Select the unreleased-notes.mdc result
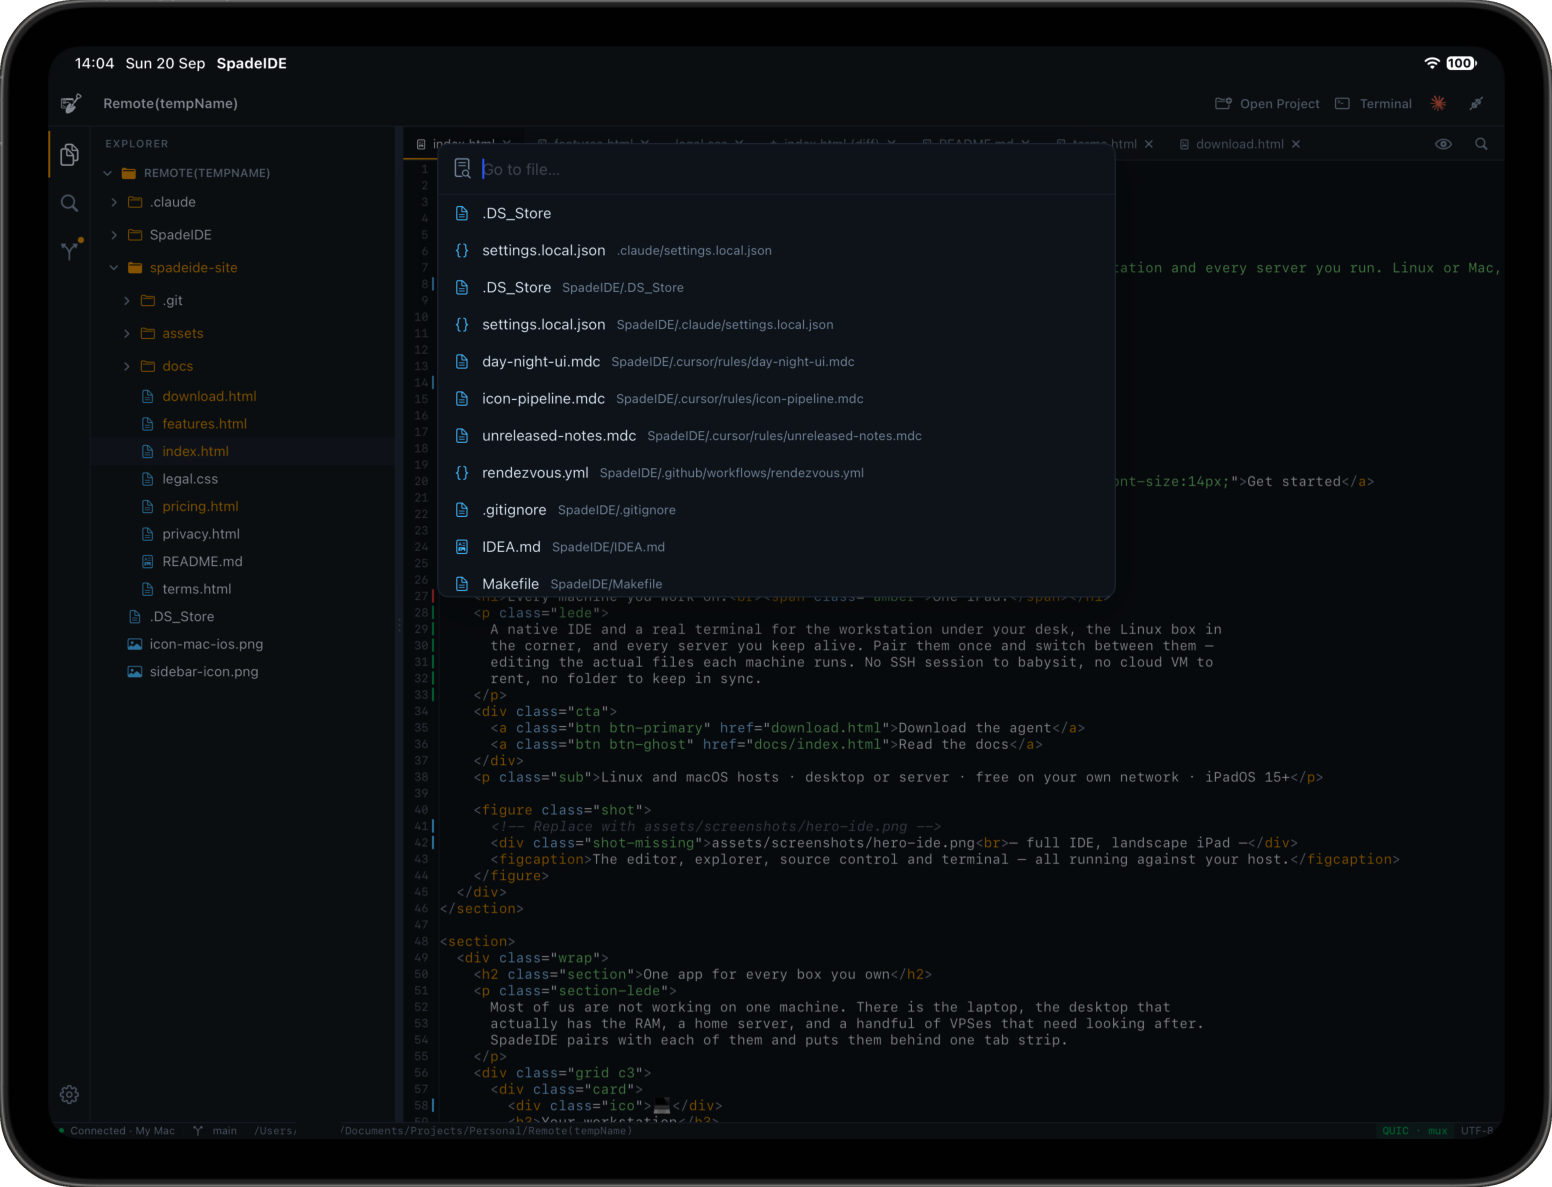Viewport: 1552px width, 1187px height. (x=776, y=435)
